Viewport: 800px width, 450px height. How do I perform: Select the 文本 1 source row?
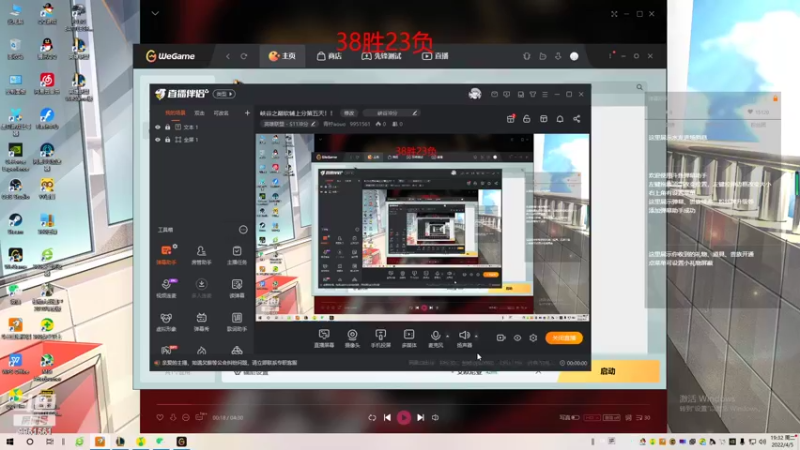[202, 127]
